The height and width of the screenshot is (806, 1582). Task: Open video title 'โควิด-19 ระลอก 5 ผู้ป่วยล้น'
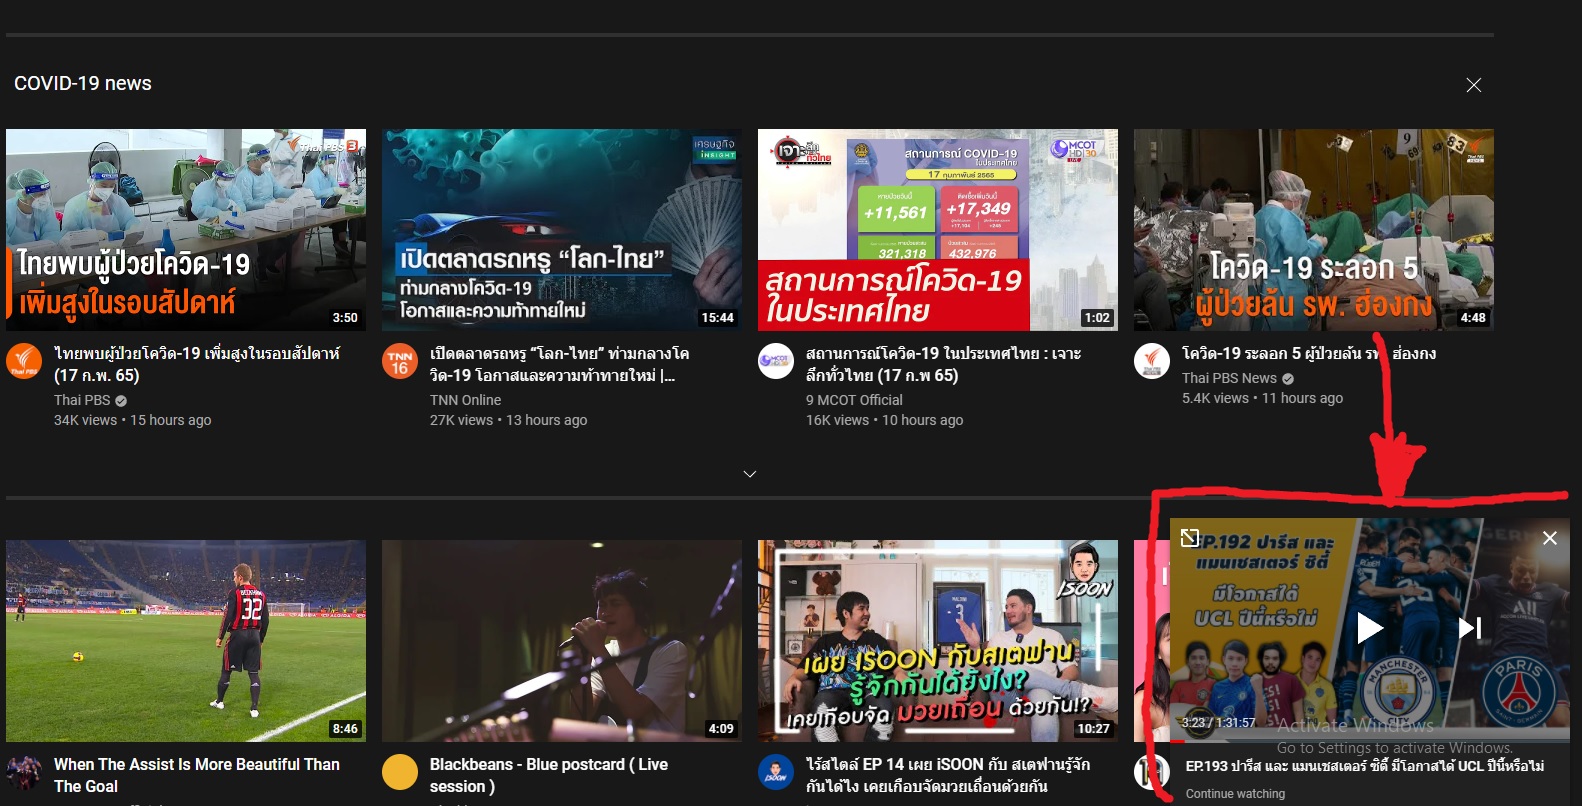point(1308,353)
